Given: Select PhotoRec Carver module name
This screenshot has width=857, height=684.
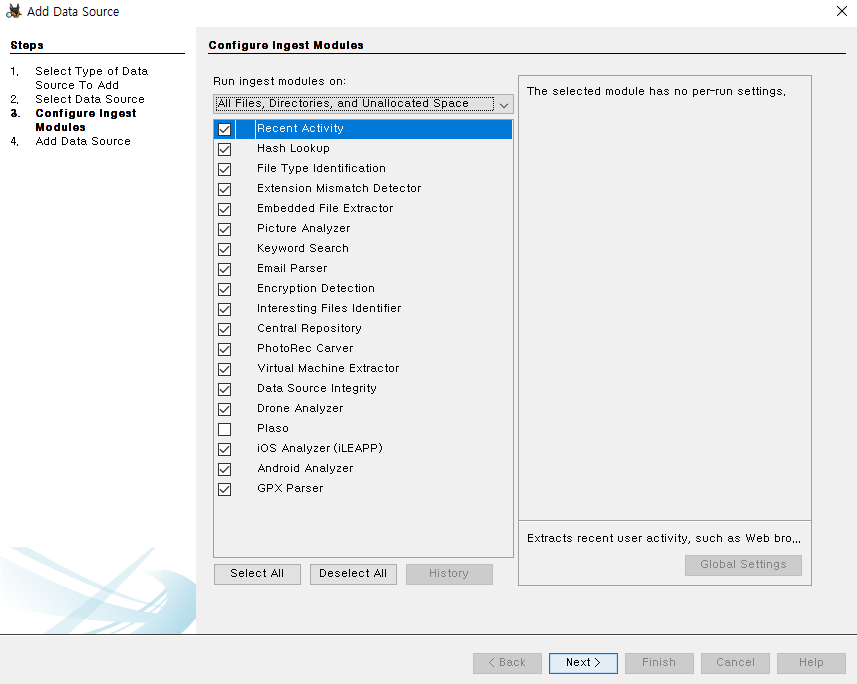Looking at the screenshot, I should click(305, 348).
